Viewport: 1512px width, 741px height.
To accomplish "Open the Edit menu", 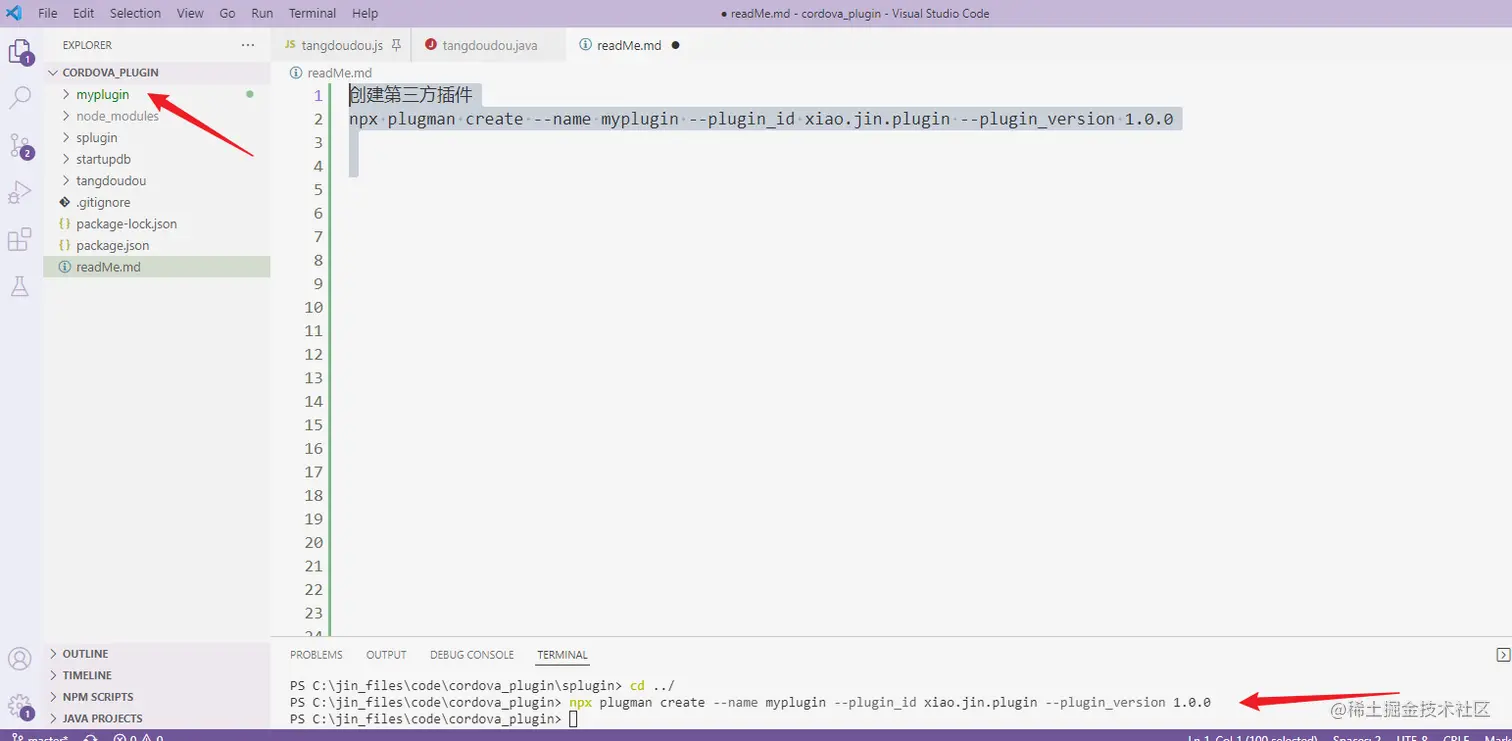I will 84,13.
